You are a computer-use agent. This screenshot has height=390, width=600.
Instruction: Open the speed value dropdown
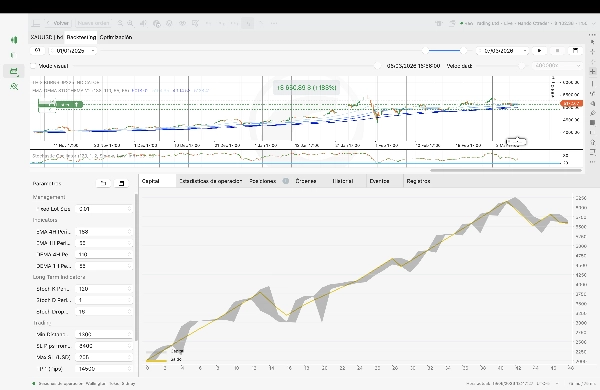pyautogui.click(x=558, y=66)
